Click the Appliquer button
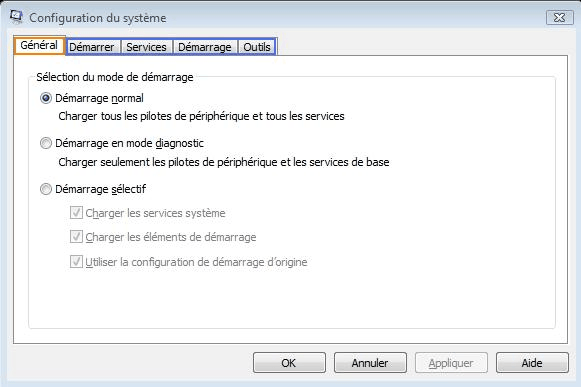Viewport: 581px width, 387px height. pyautogui.click(x=451, y=363)
